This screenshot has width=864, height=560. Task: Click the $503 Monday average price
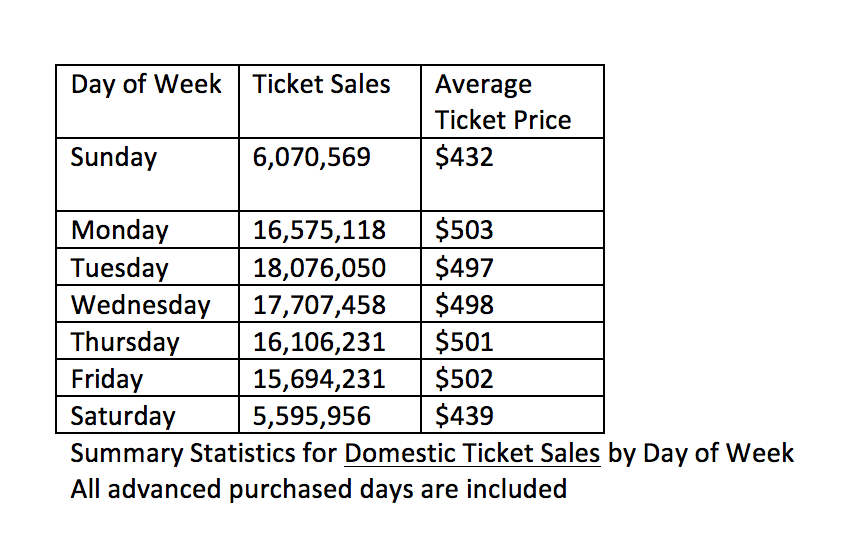click(465, 231)
